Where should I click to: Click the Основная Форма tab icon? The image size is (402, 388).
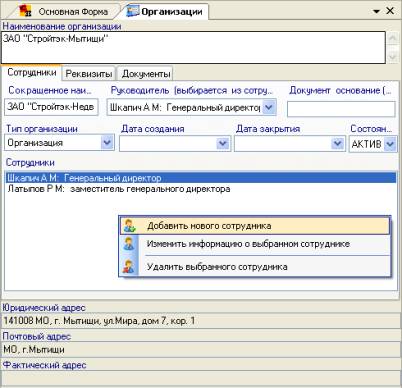pos(25,11)
